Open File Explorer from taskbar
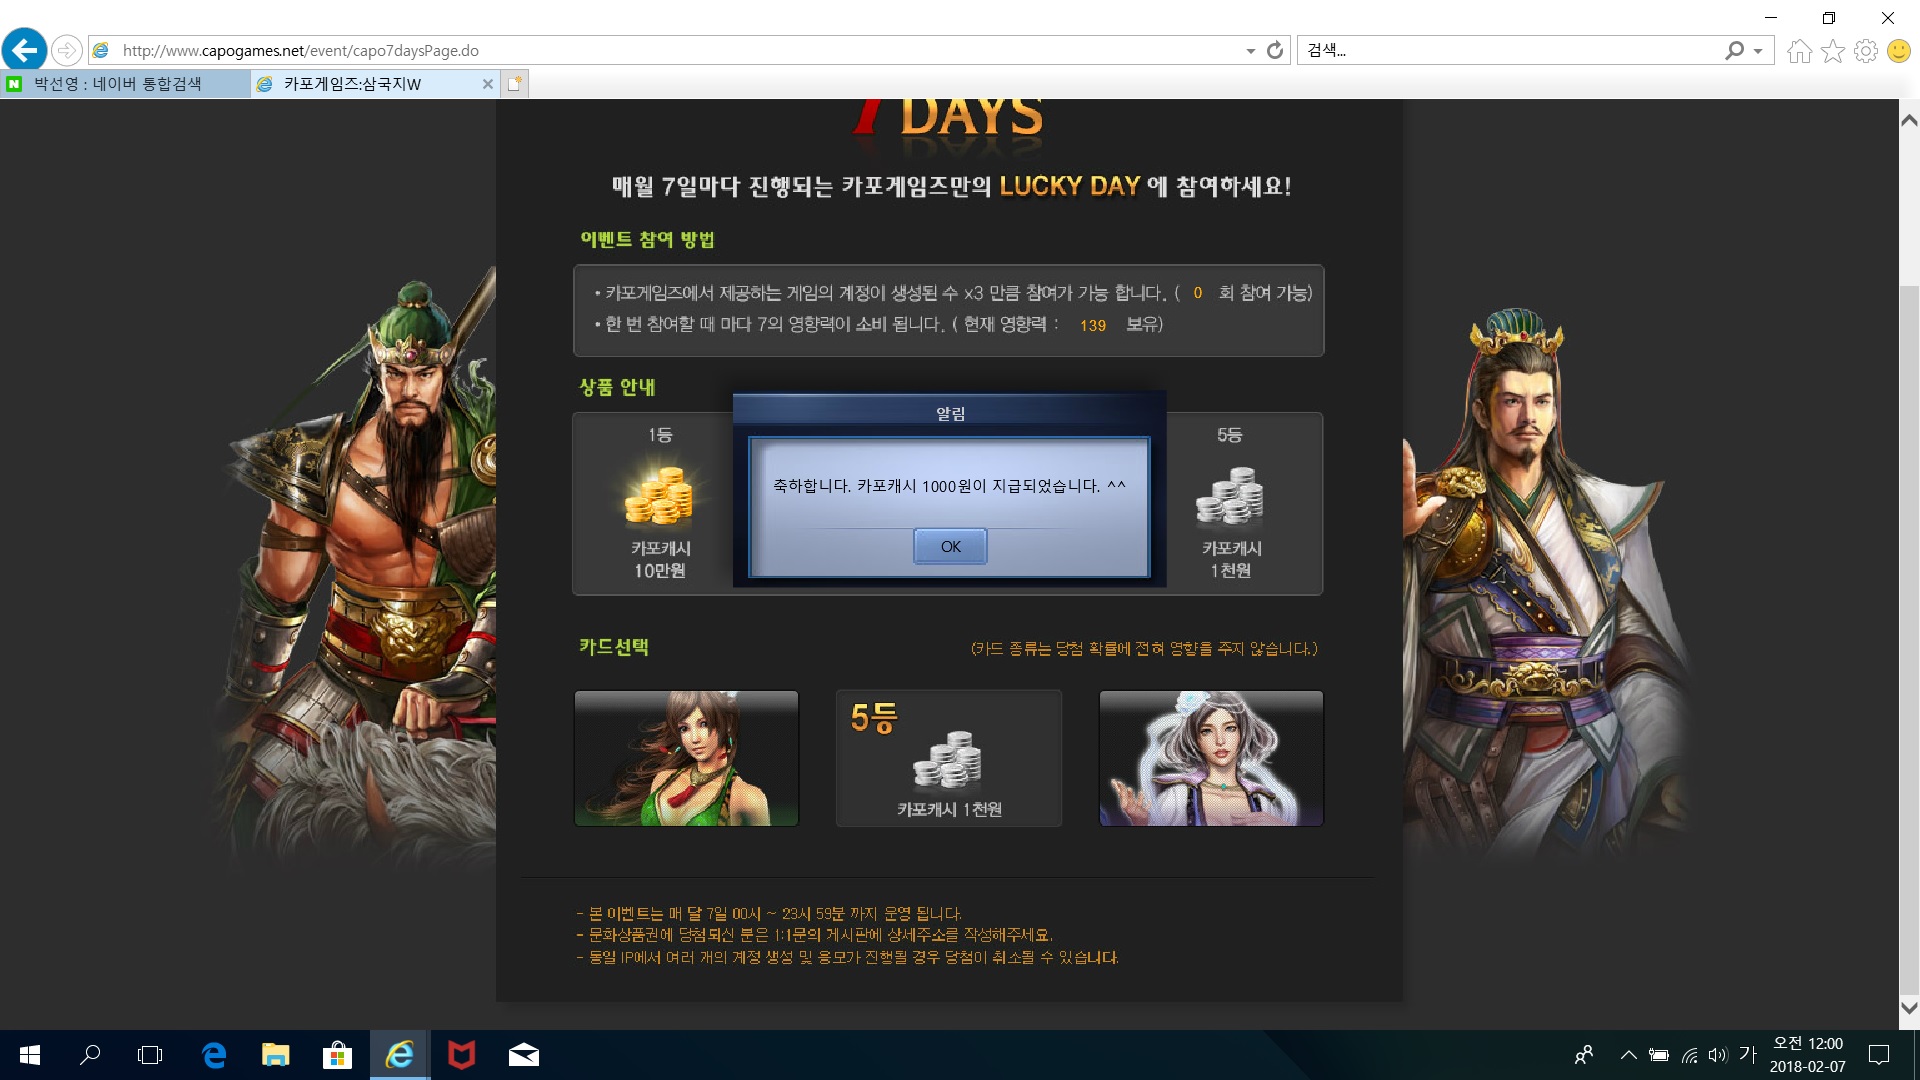1920x1080 pixels. tap(275, 1055)
